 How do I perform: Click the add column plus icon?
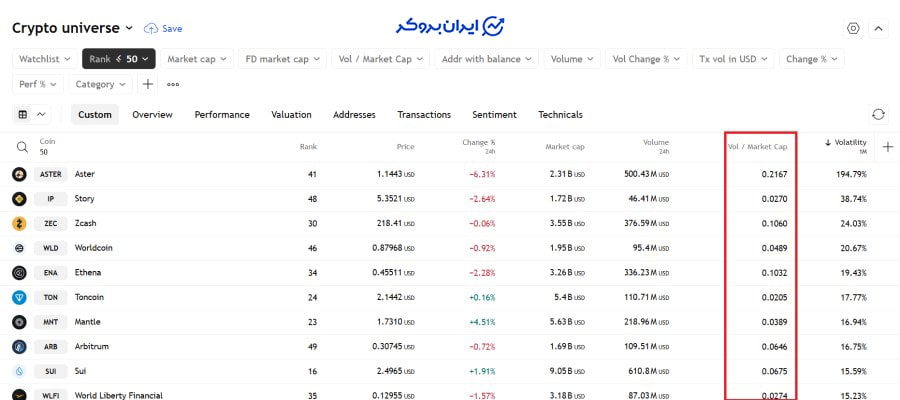coord(888,147)
